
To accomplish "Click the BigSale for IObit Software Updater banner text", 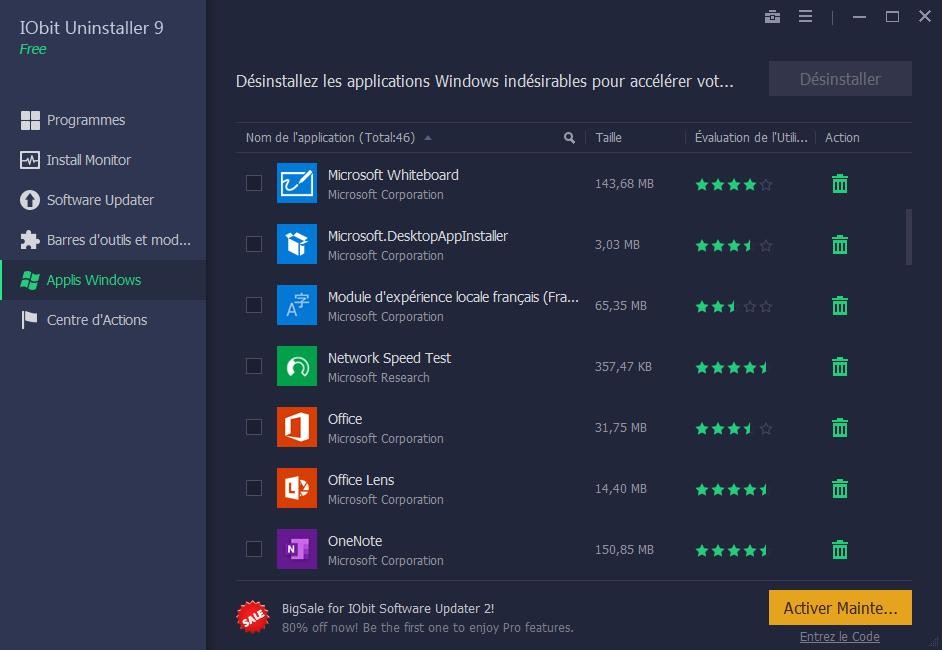I will pos(387,609).
